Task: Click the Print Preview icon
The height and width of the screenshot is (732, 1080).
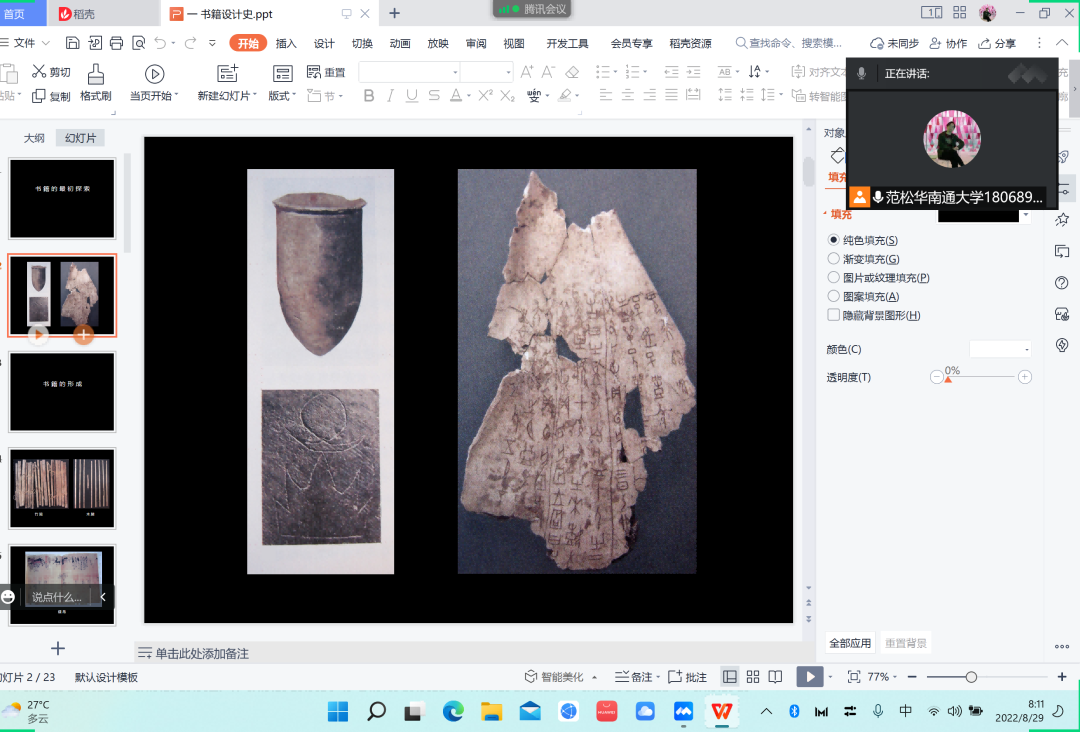Action: click(138, 43)
